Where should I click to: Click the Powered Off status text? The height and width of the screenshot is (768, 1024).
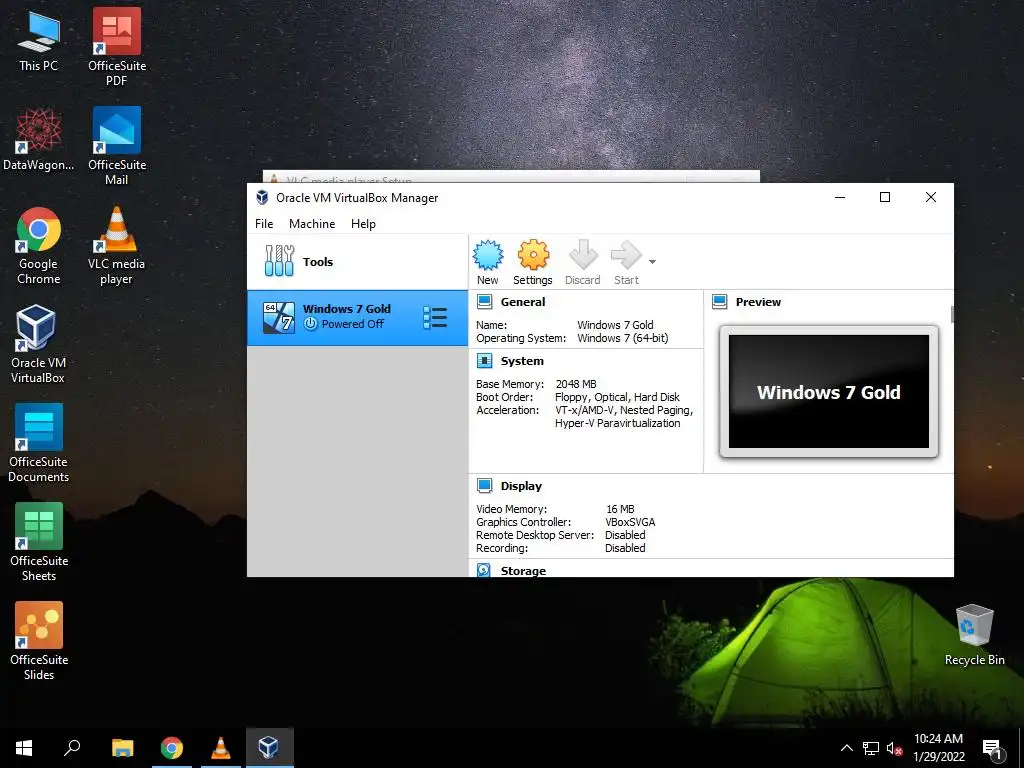[x=353, y=324]
